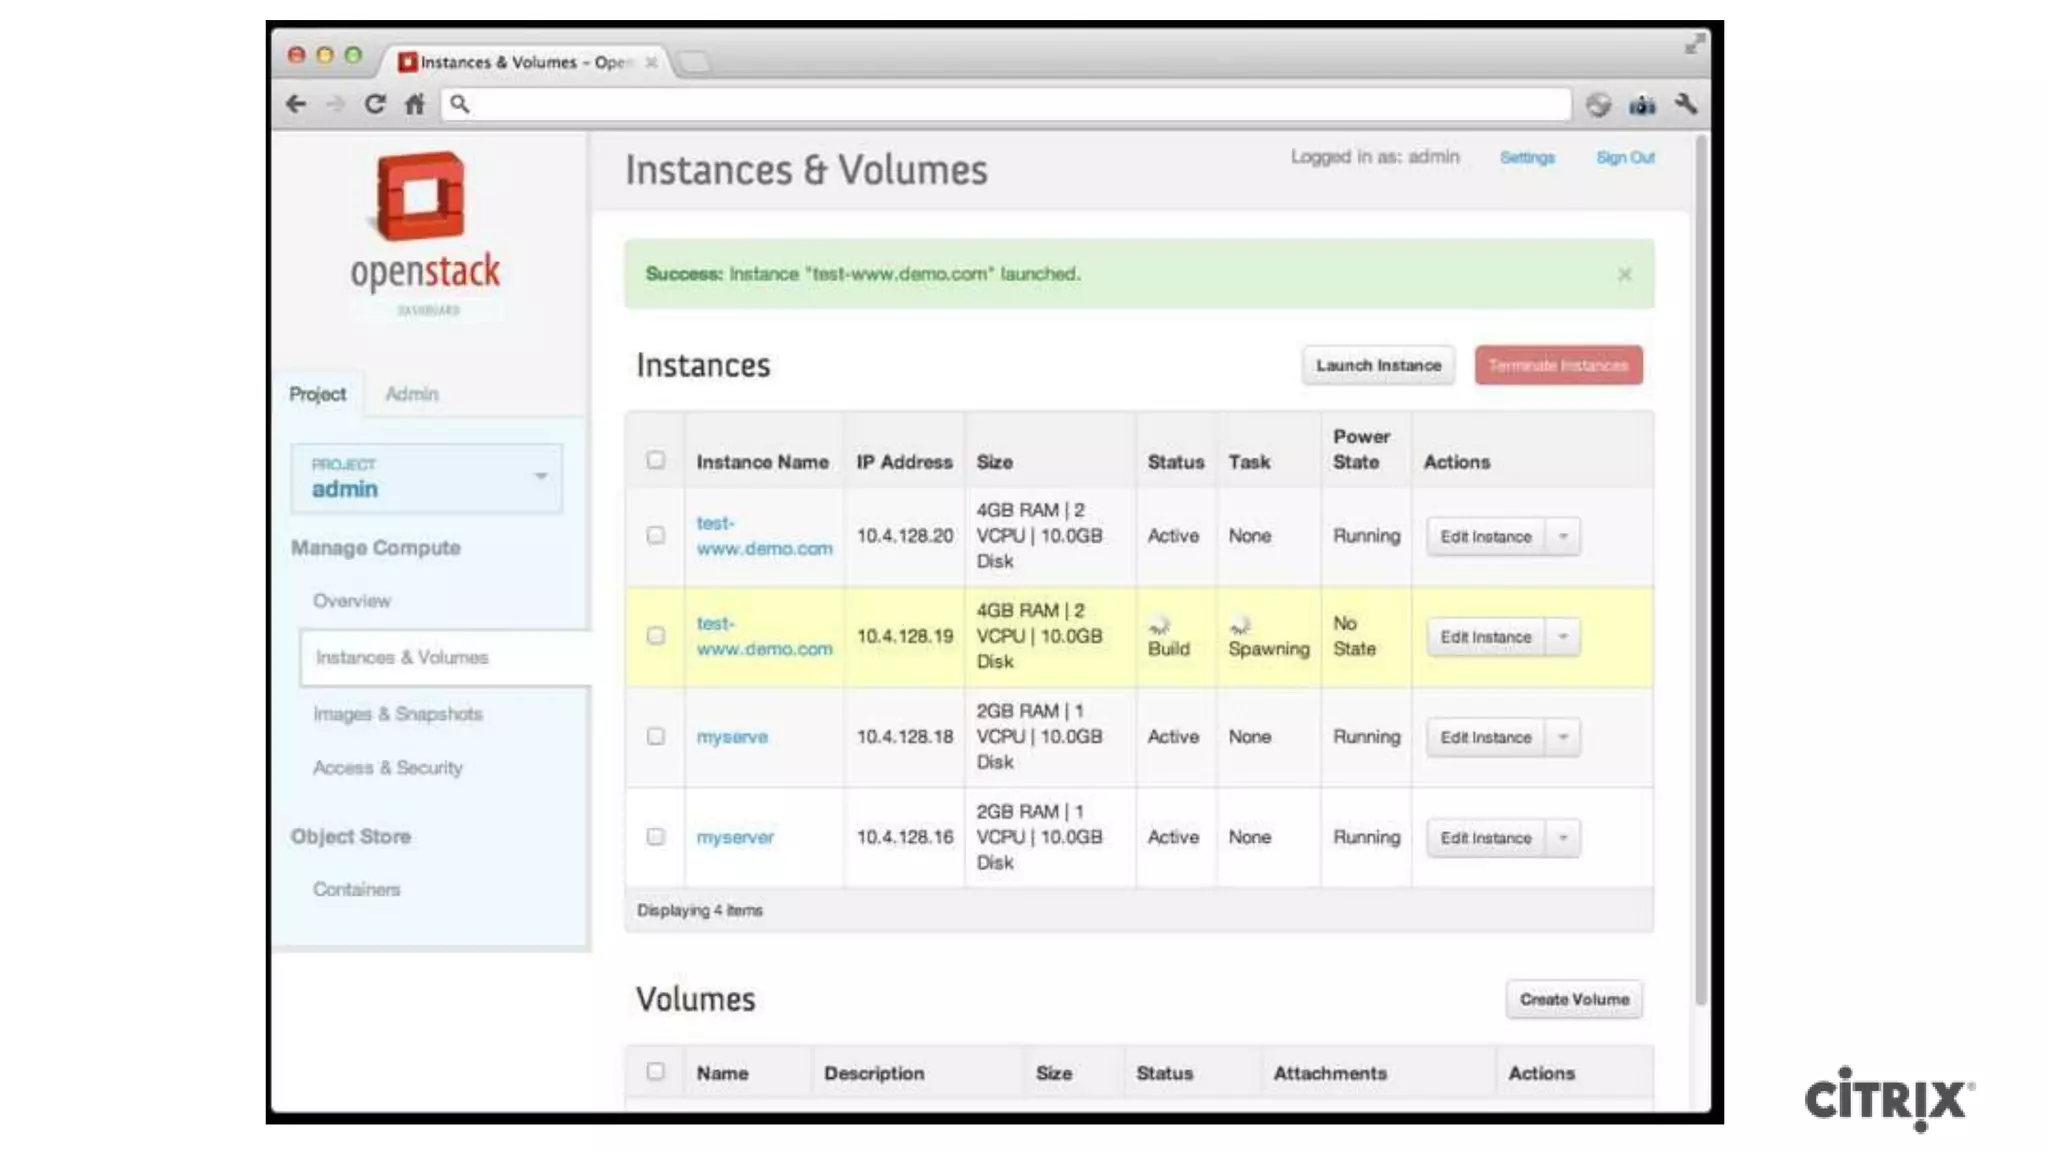Image resolution: width=2048 pixels, height=1152 pixels.
Task: Click the globe extension icon in toolbar
Action: click(1598, 104)
